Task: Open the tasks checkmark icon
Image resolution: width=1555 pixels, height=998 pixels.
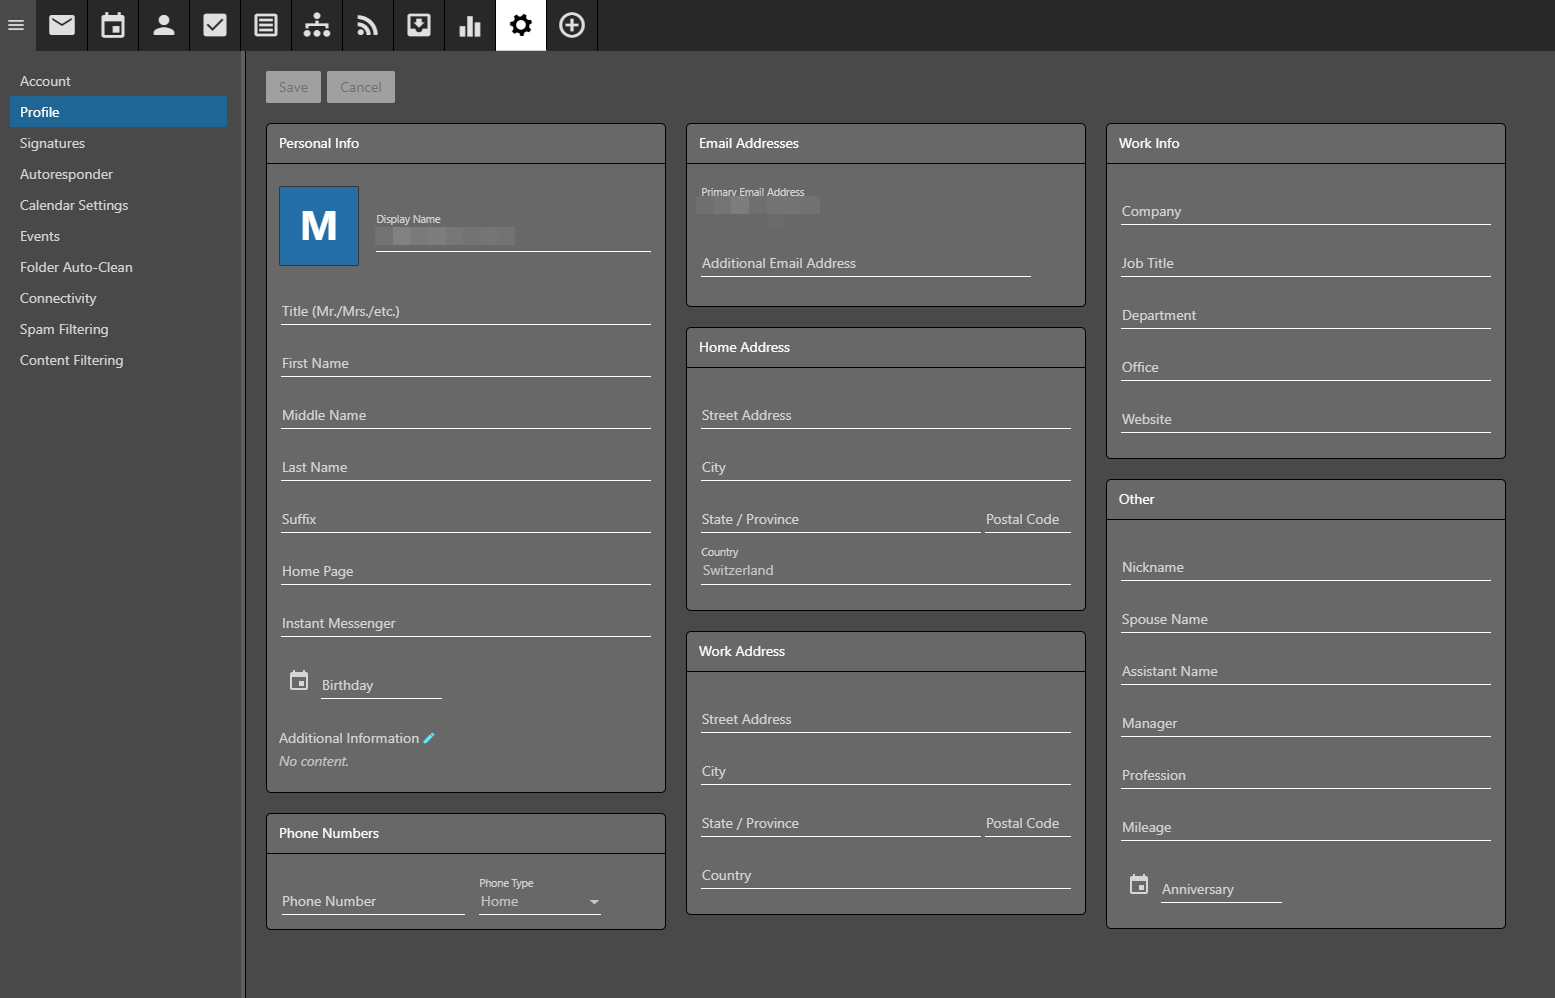Action: [215, 25]
